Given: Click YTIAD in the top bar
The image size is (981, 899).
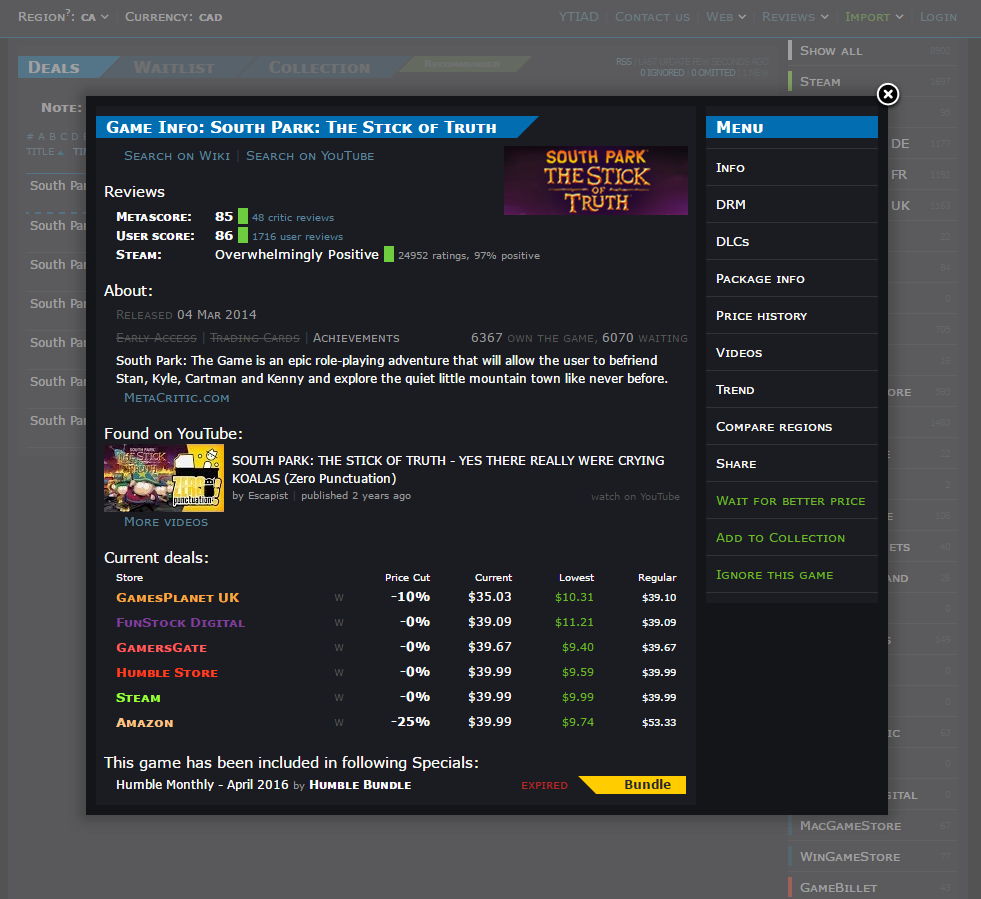Looking at the screenshot, I should (x=578, y=17).
